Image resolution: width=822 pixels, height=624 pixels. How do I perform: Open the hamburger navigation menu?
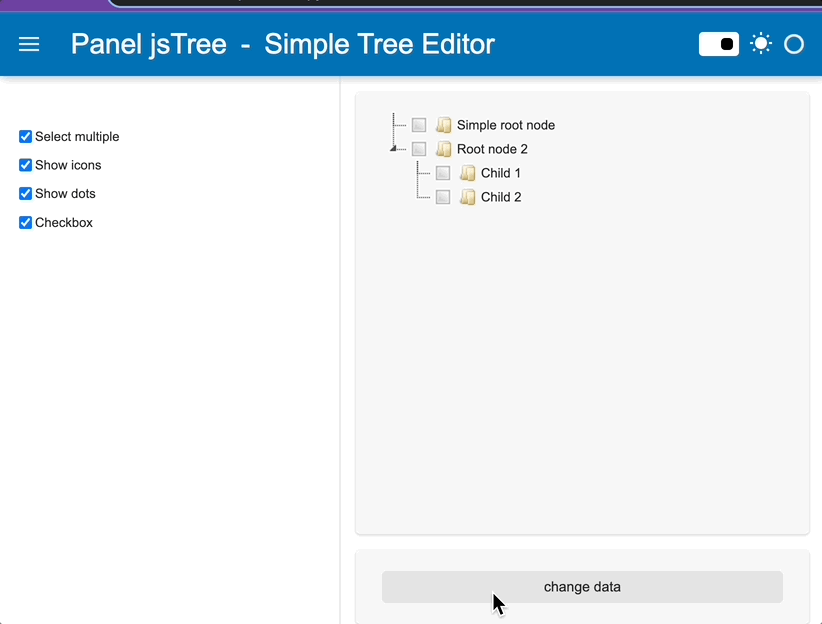28,44
